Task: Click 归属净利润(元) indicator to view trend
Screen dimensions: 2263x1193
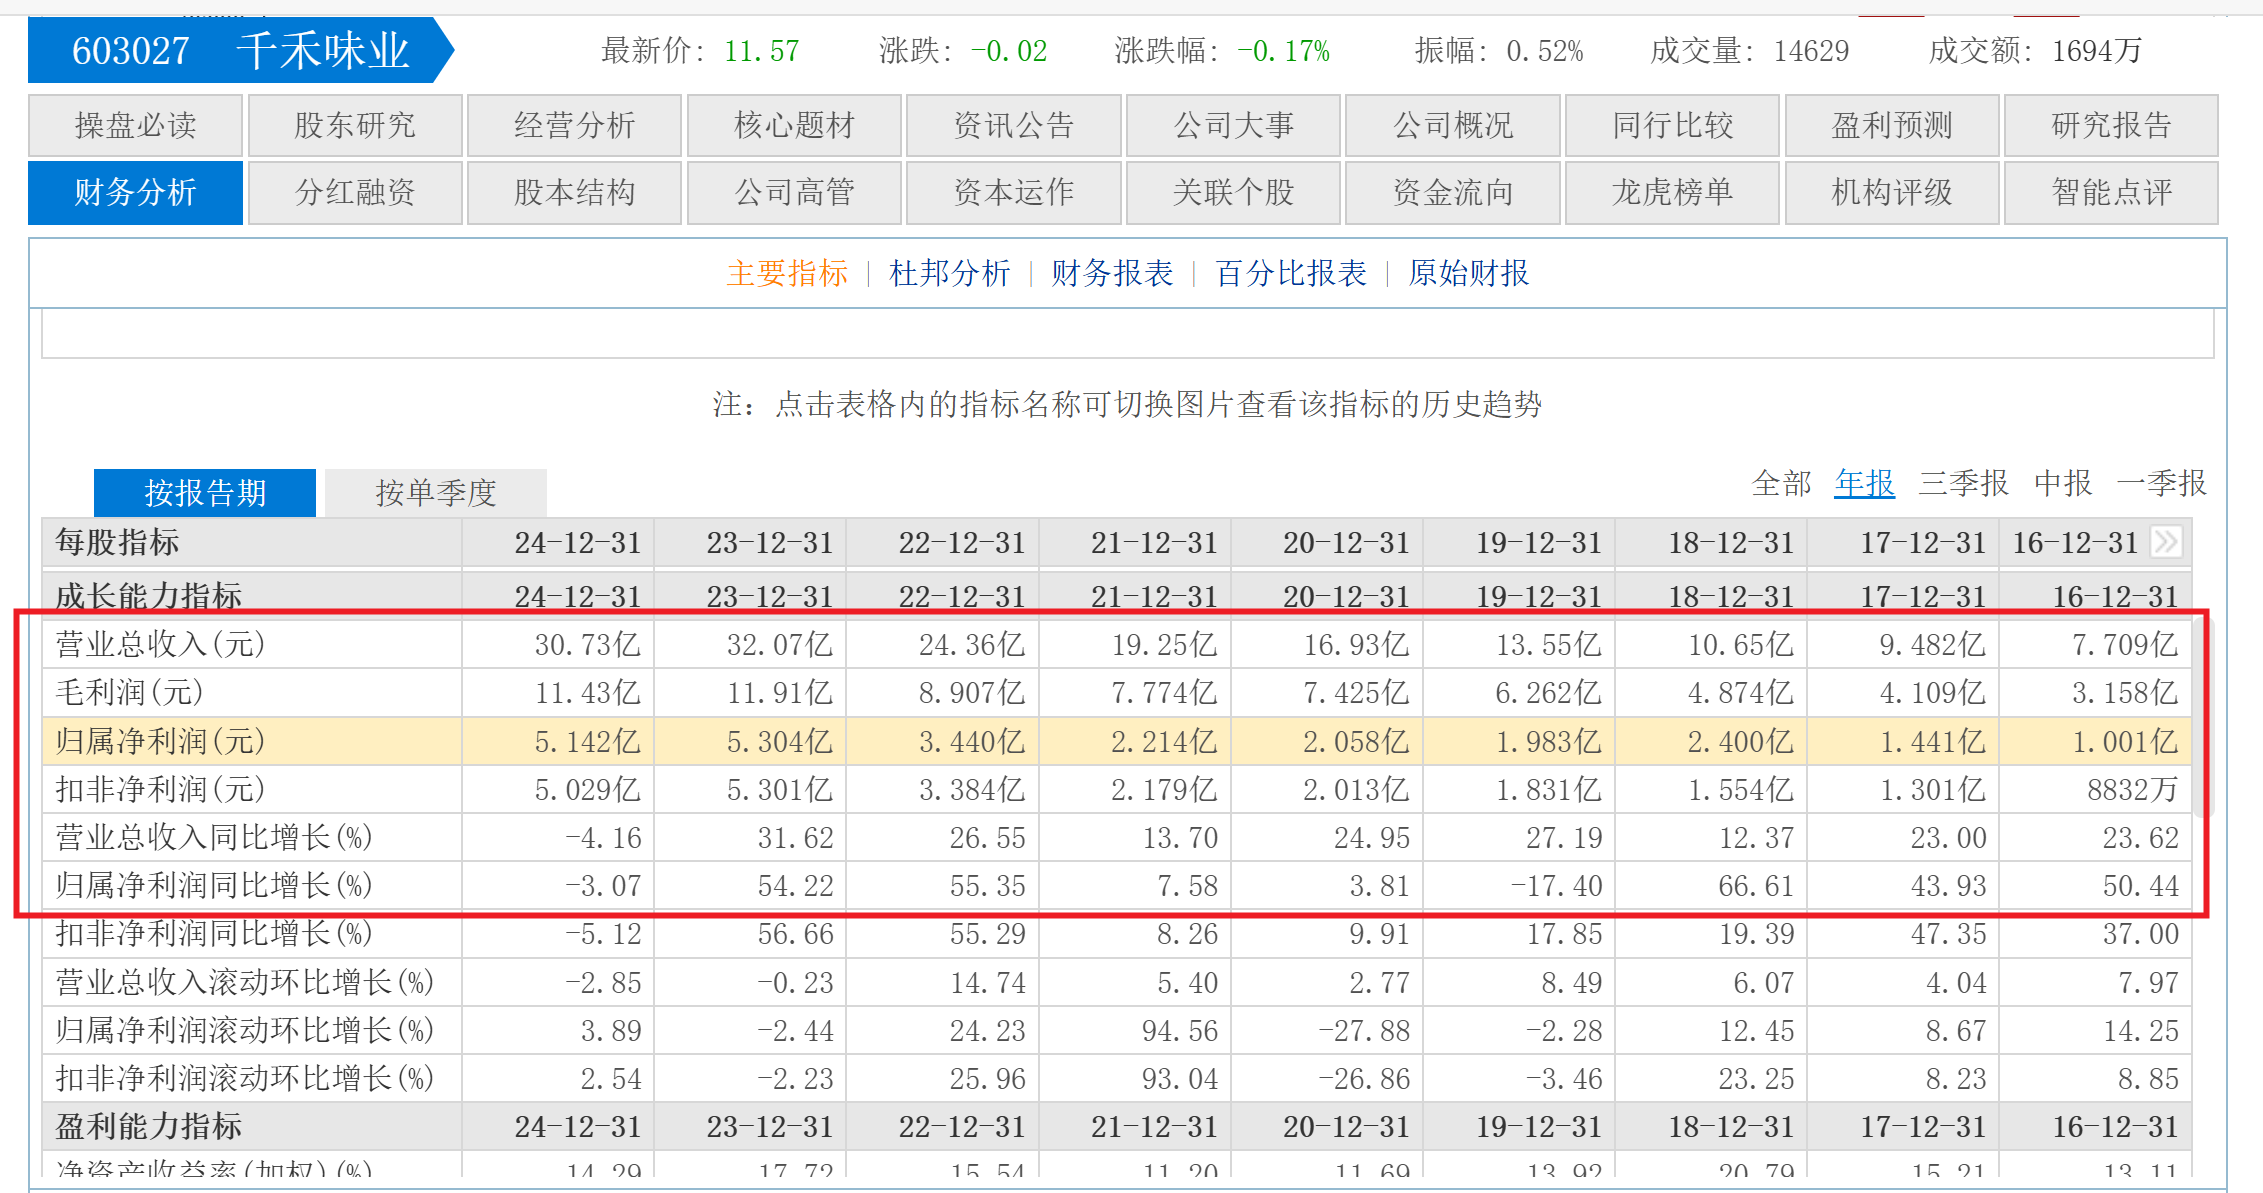Action: pyautogui.click(x=160, y=742)
